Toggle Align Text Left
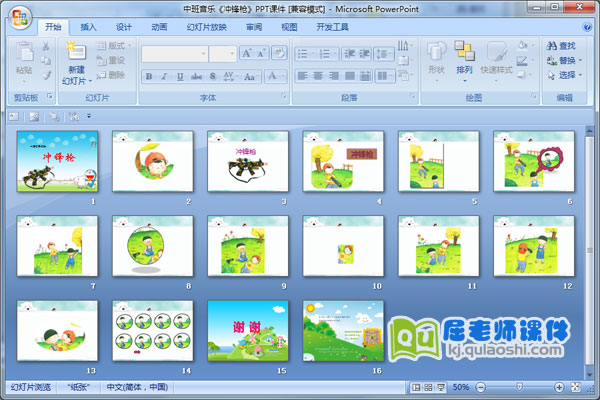The height and width of the screenshot is (400, 600). point(302,76)
